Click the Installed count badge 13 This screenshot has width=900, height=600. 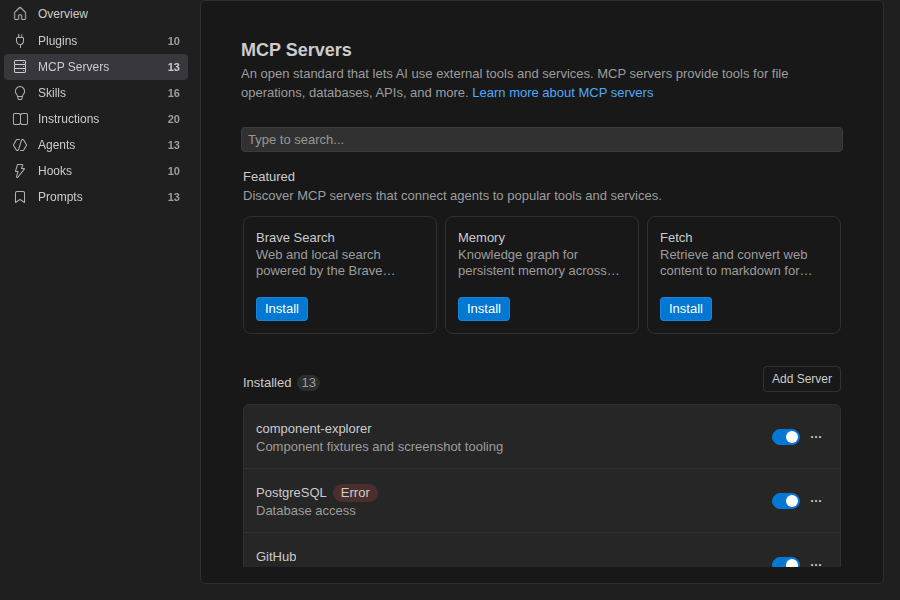coord(309,383)
